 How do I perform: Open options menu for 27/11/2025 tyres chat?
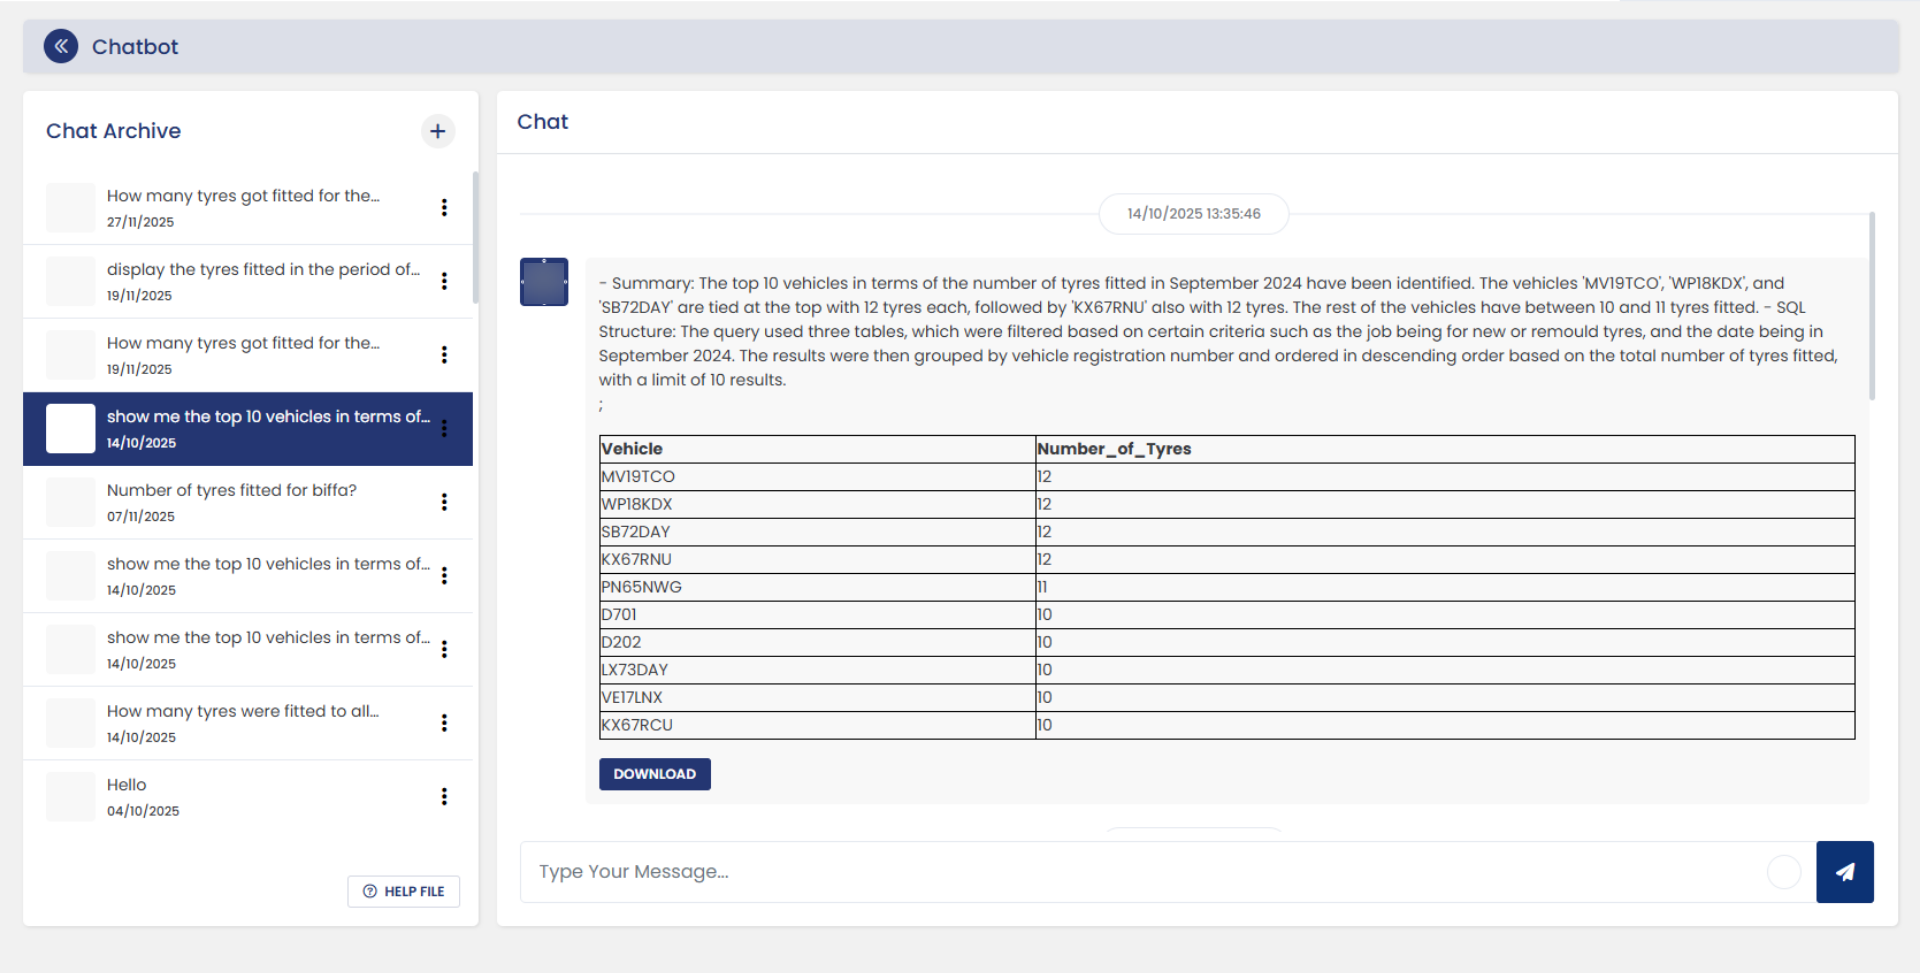click(x=444, y=207)
